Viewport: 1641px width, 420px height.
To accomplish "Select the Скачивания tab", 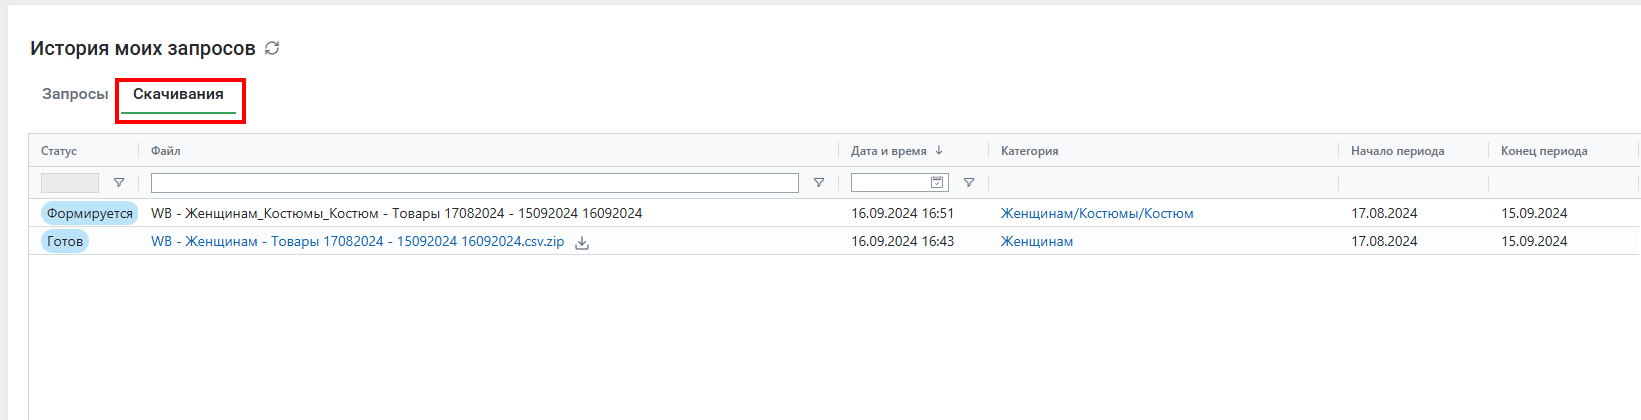I will [178, 94].
